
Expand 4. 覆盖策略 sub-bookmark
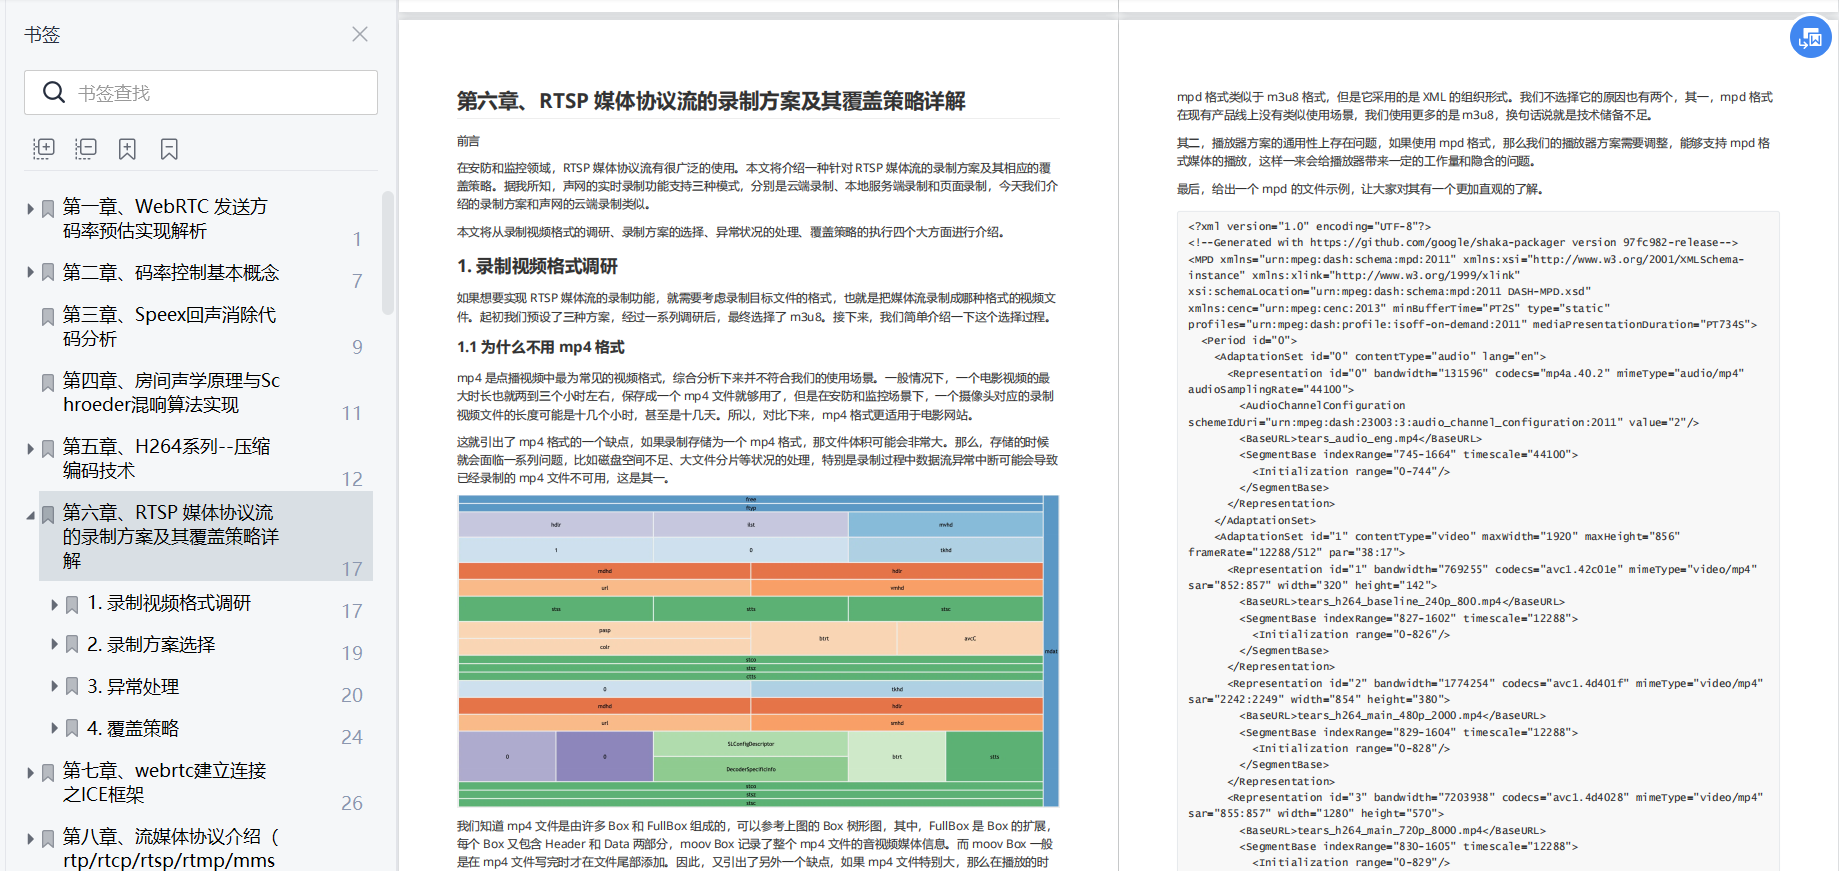[54, 729]
